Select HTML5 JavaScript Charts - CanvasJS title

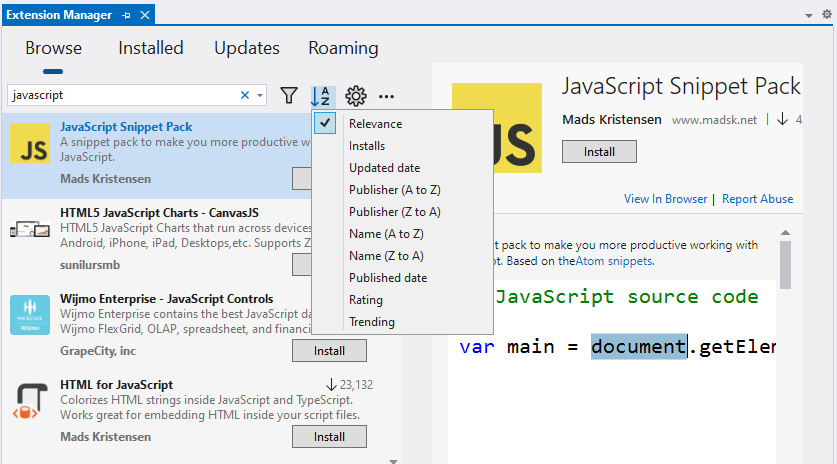pos(159,213)
